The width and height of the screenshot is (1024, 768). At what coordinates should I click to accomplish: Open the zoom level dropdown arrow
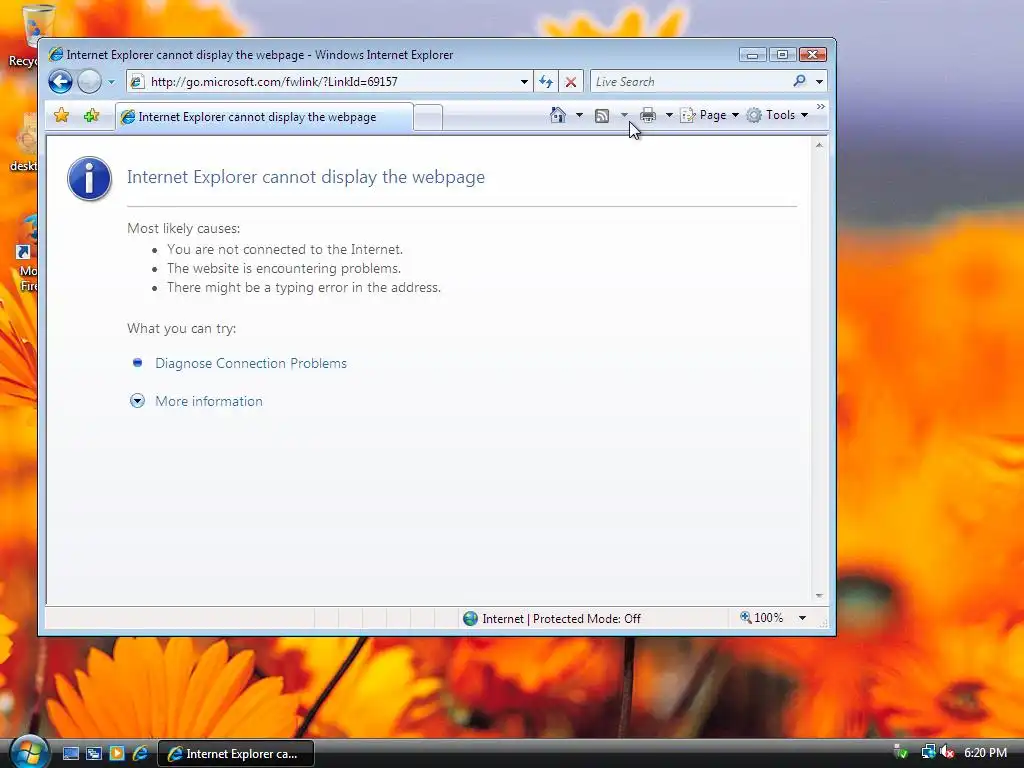[x=803, y=618]
